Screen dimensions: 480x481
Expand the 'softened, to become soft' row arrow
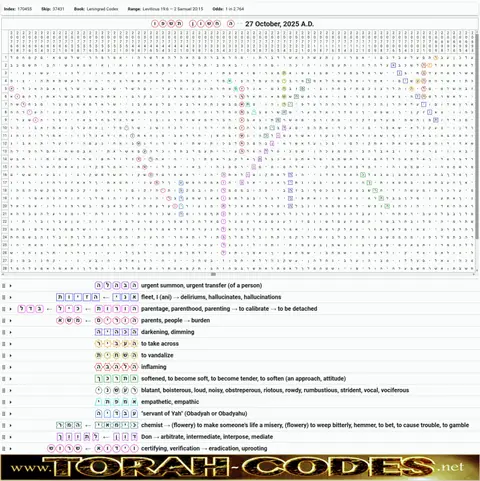point(10,379)
